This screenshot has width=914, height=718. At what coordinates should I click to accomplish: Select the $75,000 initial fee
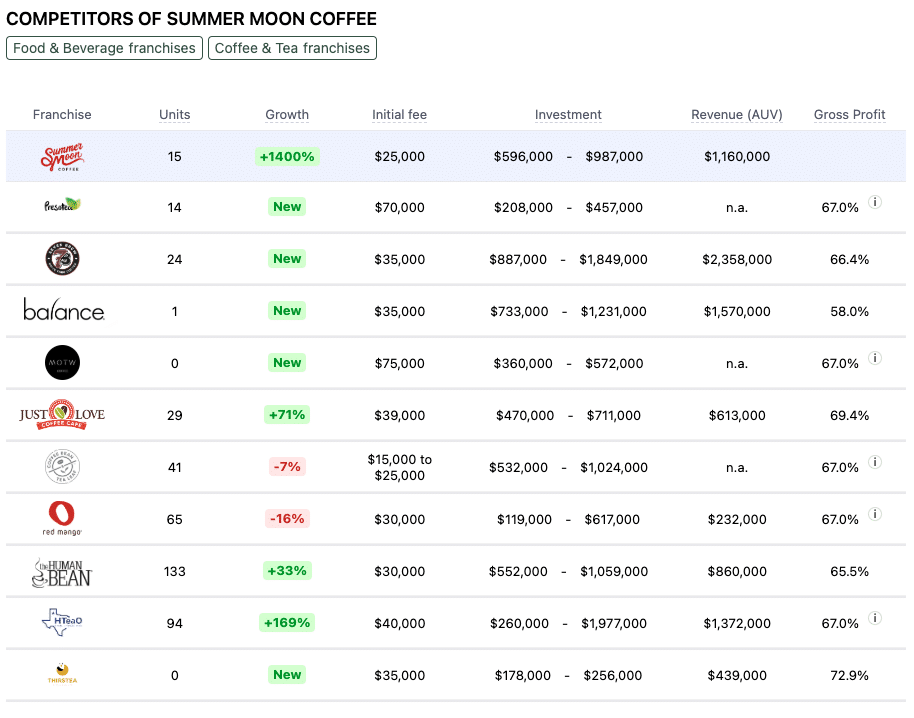[399, 363]
